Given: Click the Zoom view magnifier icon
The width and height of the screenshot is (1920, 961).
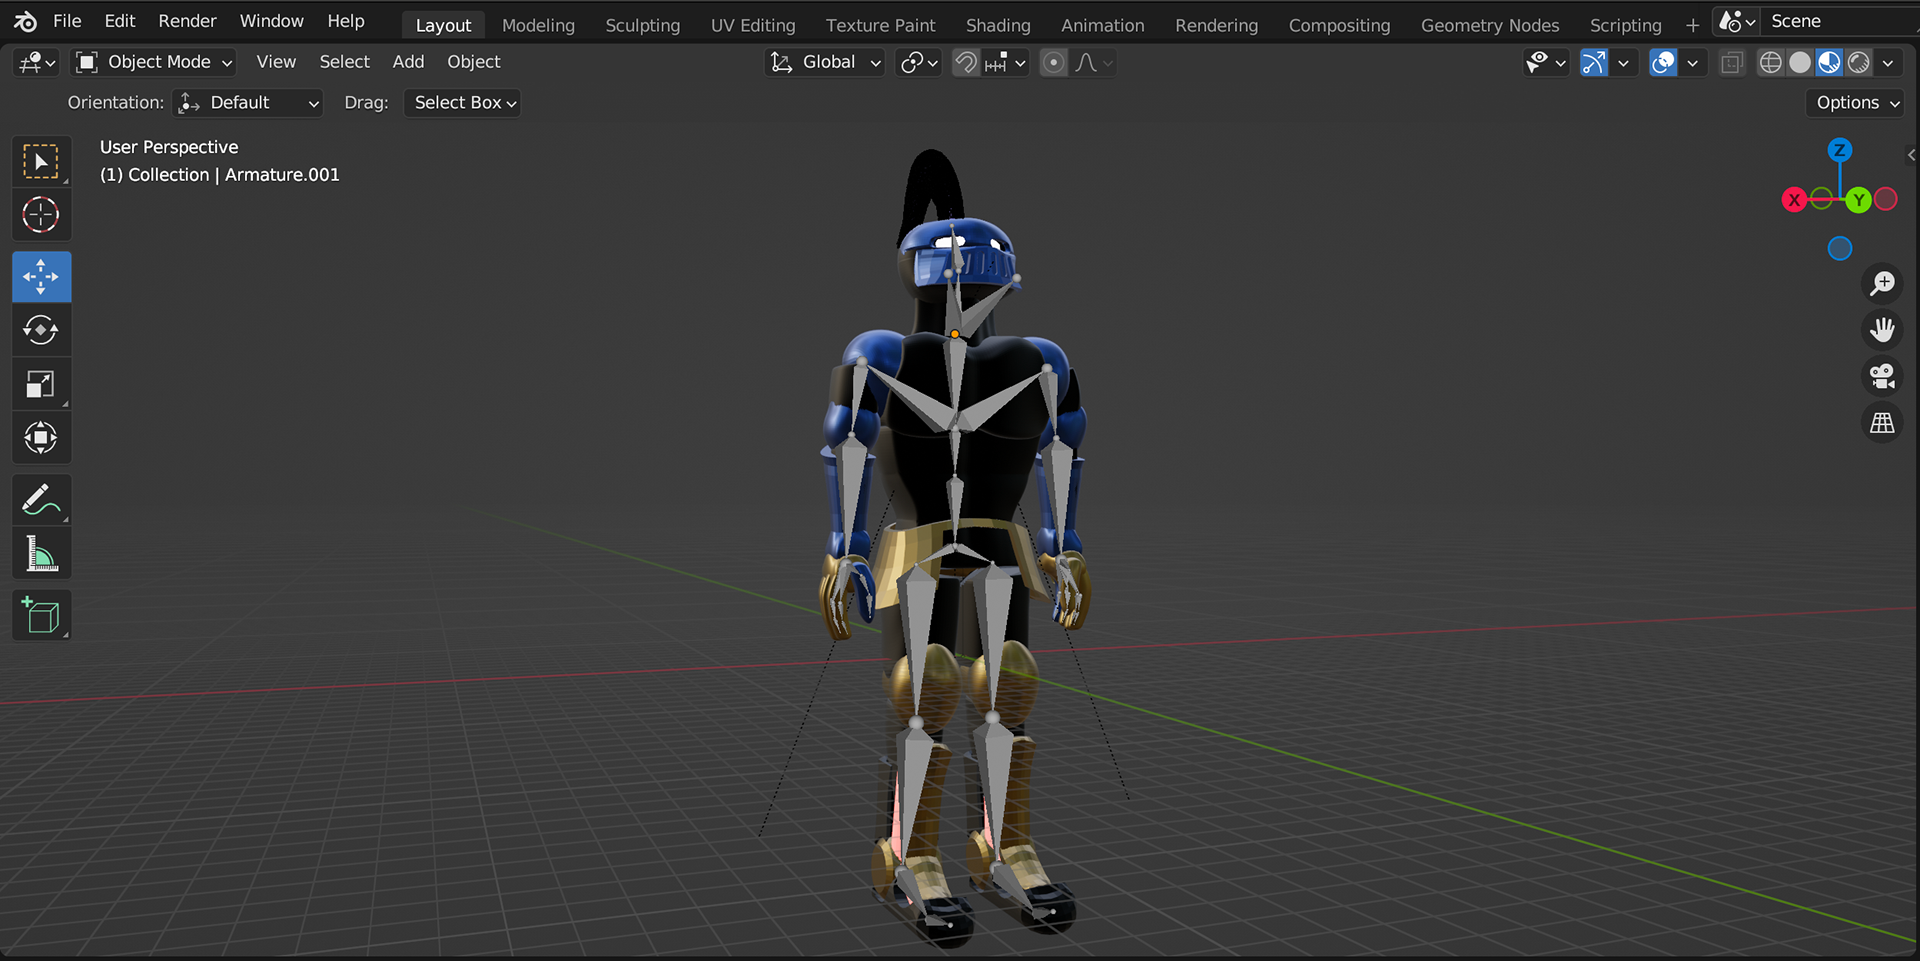Looking at the screenshot, I should [1882, 284].
